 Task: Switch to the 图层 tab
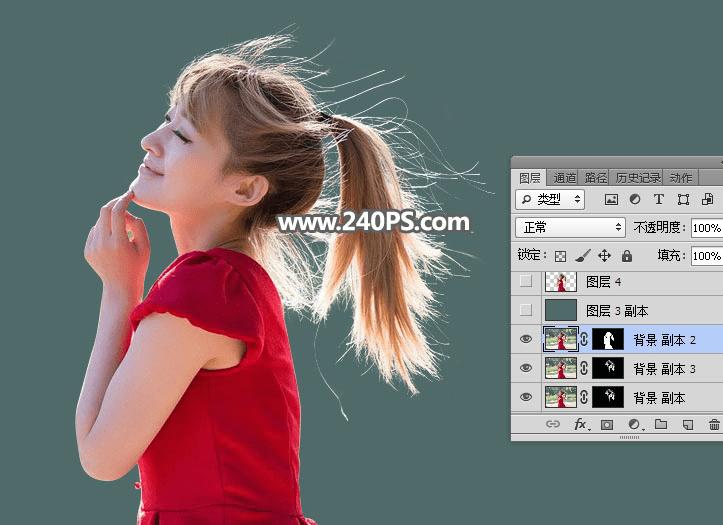(530, 178)
